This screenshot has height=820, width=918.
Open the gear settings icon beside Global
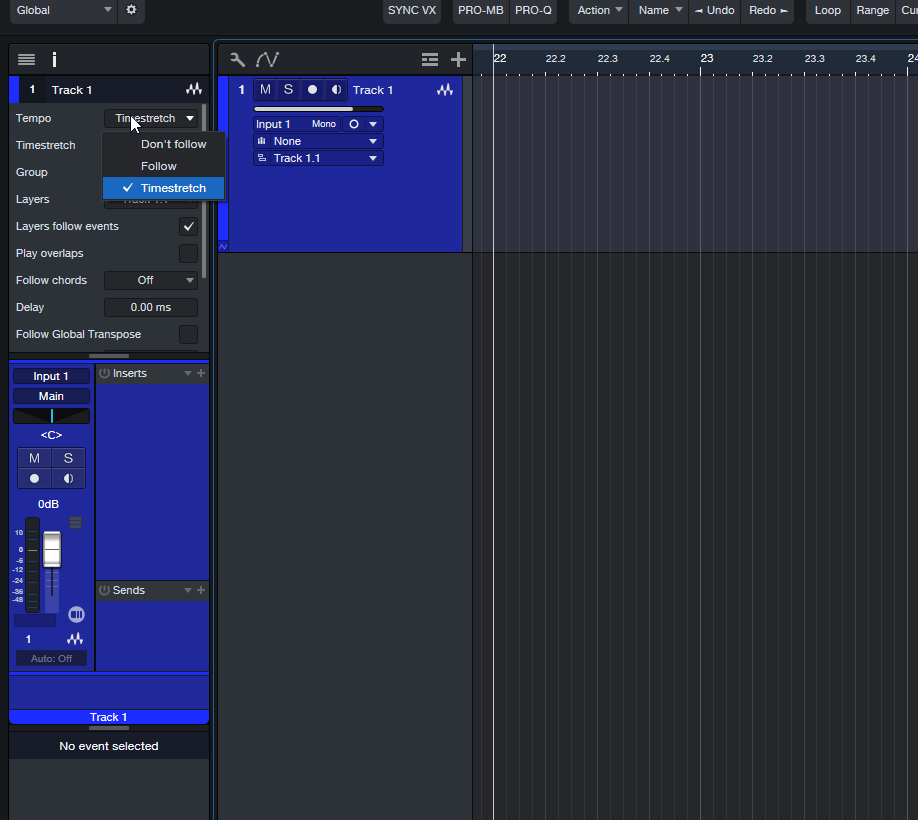point(131,10)
